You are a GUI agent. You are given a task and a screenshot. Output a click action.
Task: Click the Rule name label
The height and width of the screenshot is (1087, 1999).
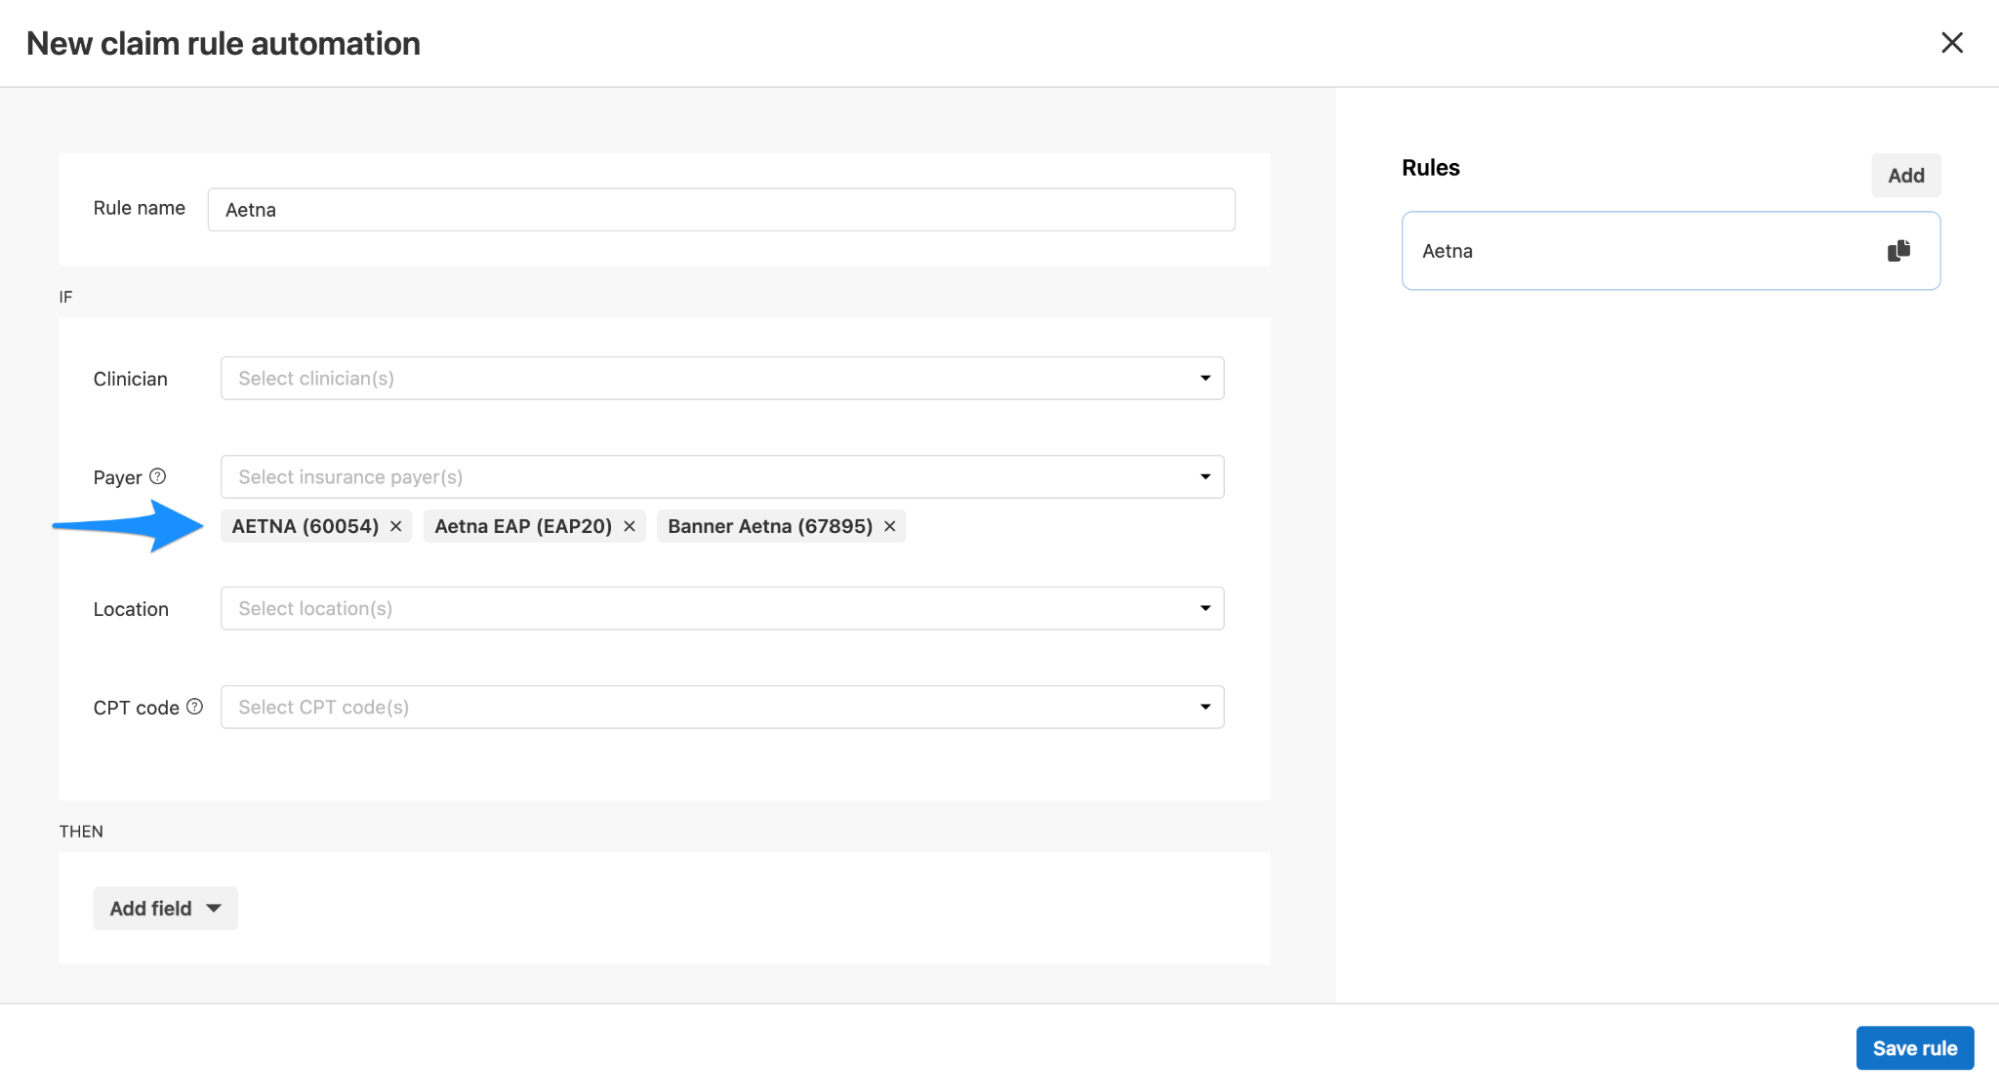[x=139, y=208]
